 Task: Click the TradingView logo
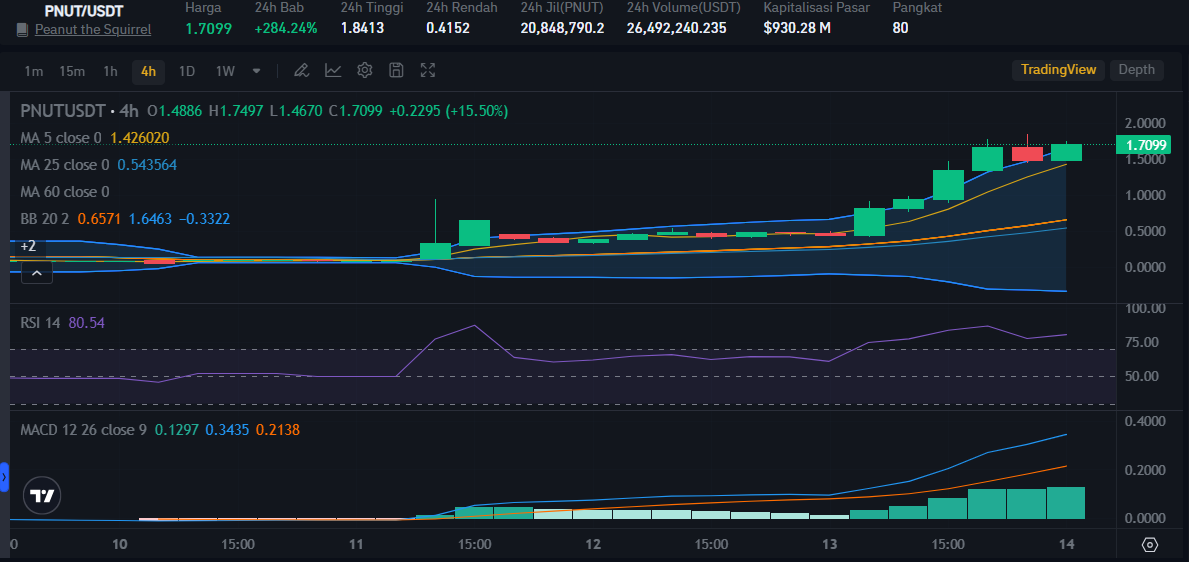click(x=42, y=496)
